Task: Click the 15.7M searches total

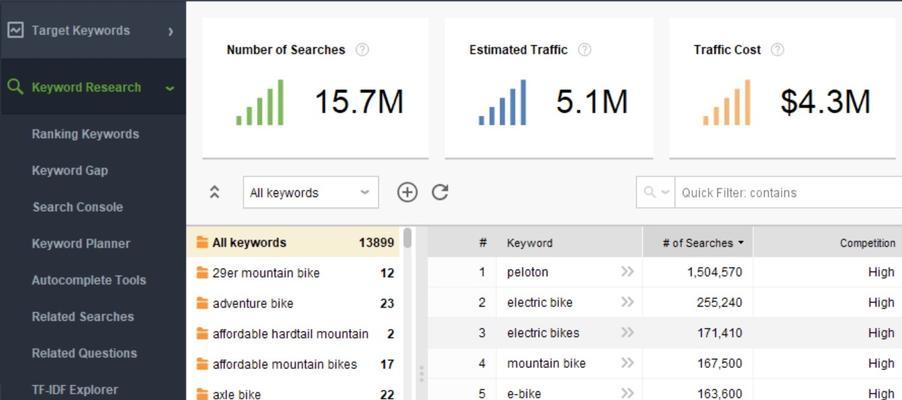Action: point(359,102)
